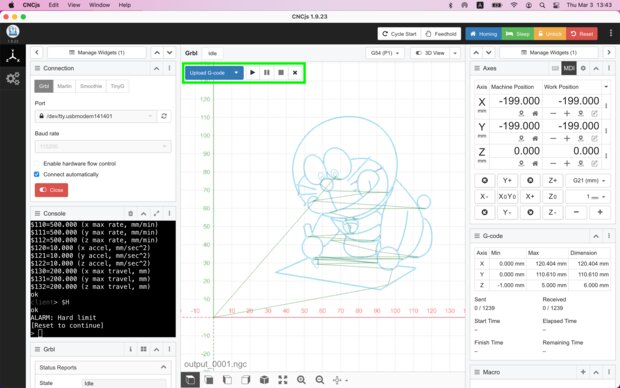This screenshot has width=620, height=388.
Task: Put the machine to Sleep
Action: click(x=518, y=34)
